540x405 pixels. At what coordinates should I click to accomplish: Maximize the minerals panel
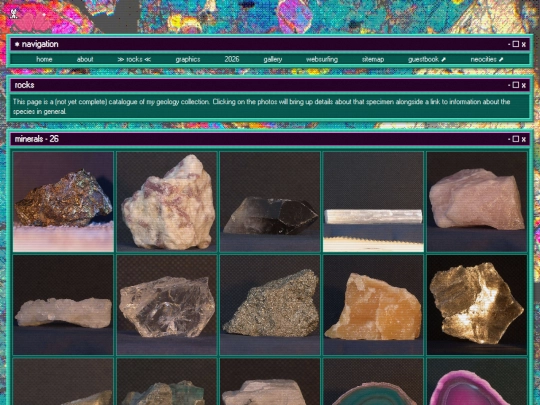516,139
